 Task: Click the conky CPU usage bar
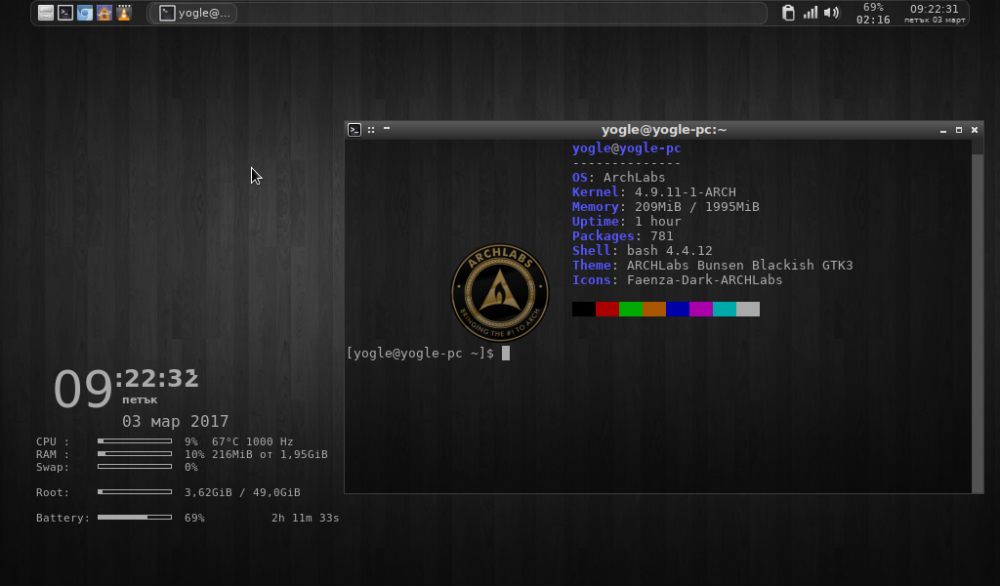pos(135,441)
